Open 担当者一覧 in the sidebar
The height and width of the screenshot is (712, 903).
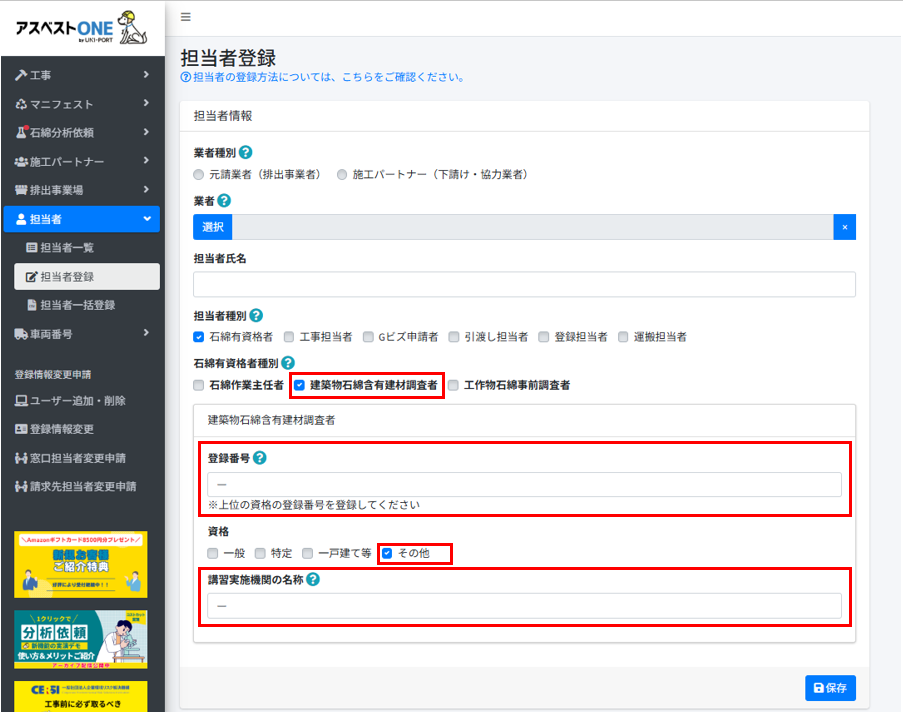click(67, 247)
